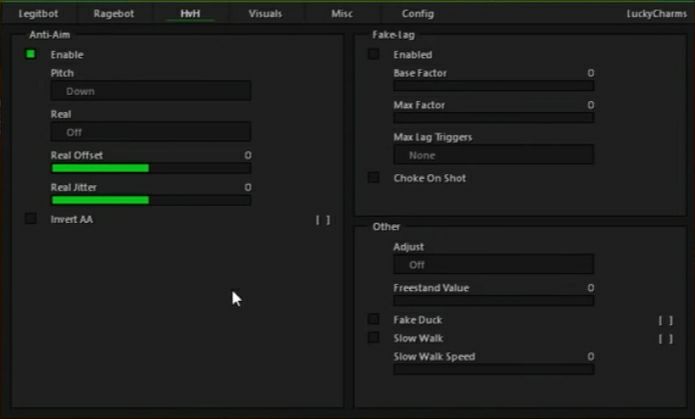
Task: Click the Anti-Aim section label
Action: pos(50,35)
